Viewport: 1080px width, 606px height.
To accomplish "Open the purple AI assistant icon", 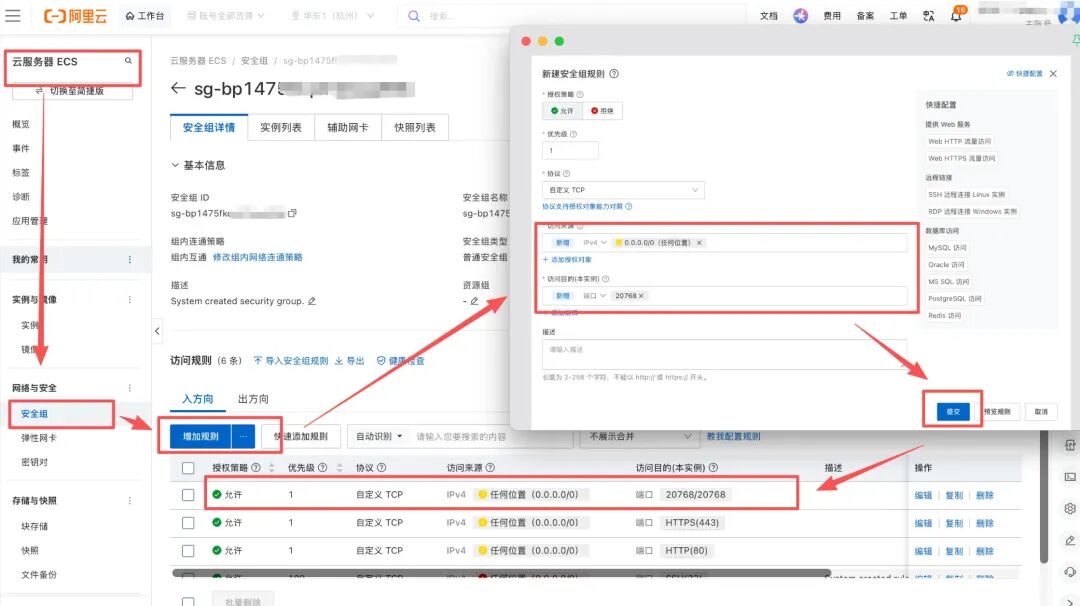I will click(x=800, y=15).
